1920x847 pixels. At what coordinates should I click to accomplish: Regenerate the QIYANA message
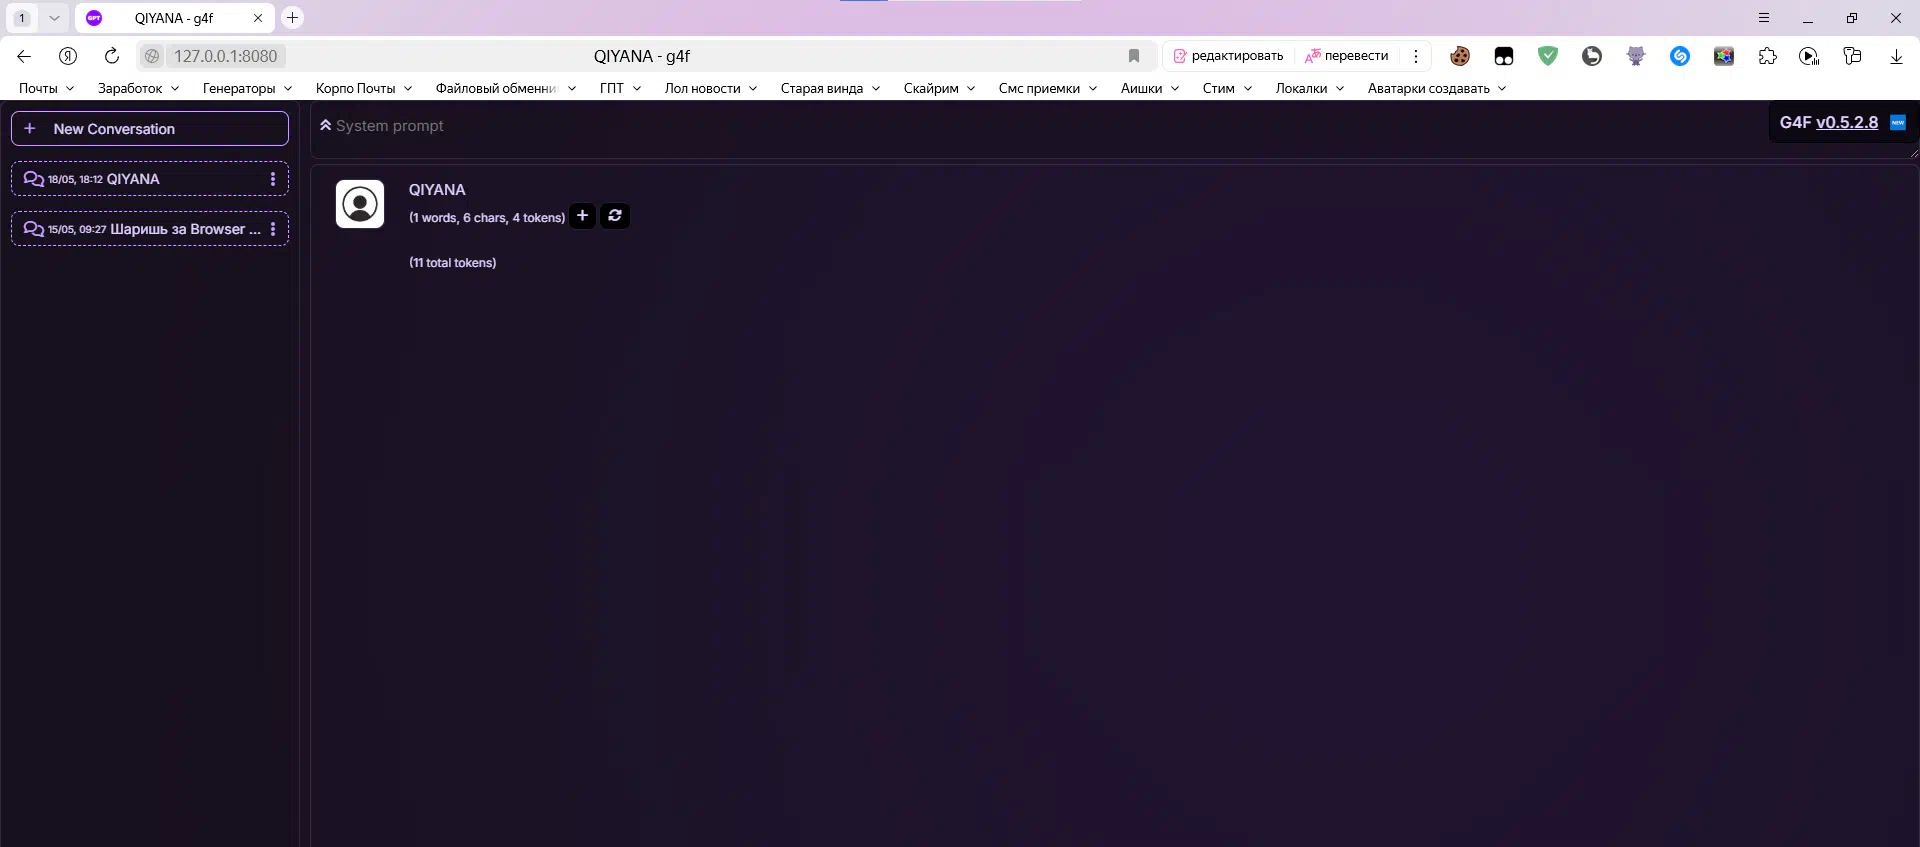click(615, 216)
